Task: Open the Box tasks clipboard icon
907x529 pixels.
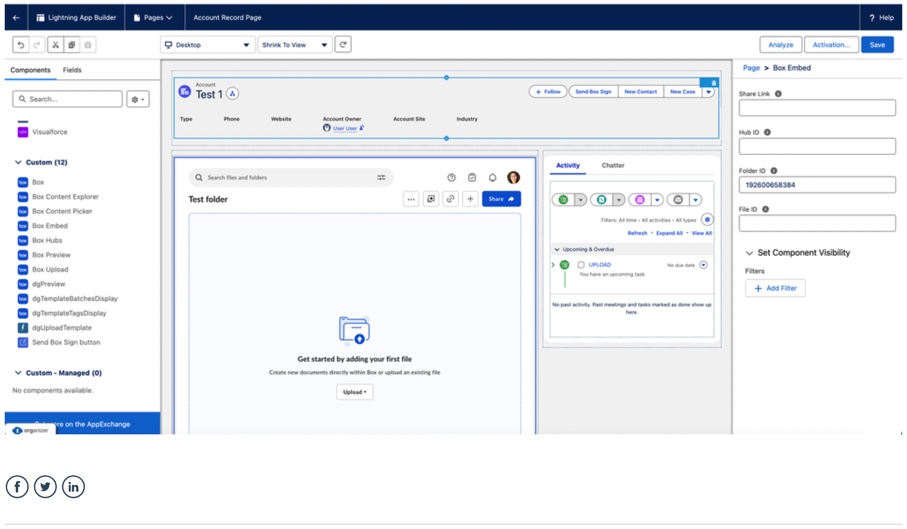Action: pyautogui.click(x=472, y=177)
